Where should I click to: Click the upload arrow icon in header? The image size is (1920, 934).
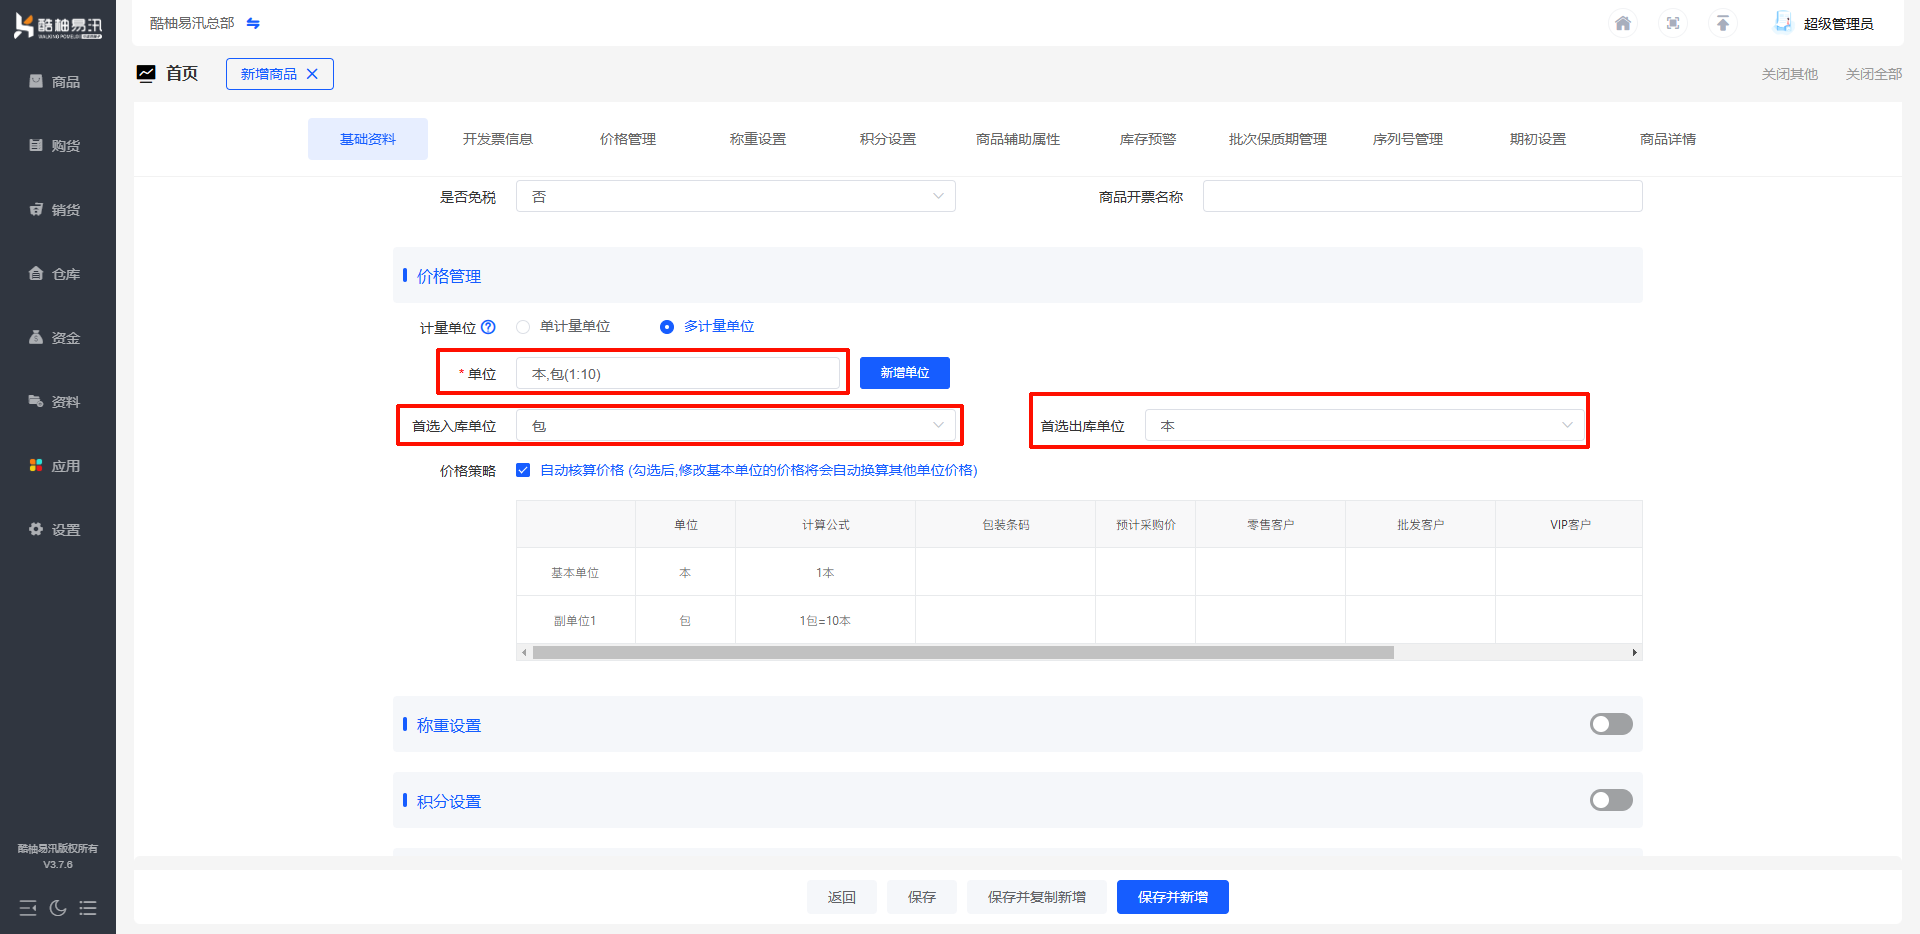pyautogui.click(x=1722, y=23)
